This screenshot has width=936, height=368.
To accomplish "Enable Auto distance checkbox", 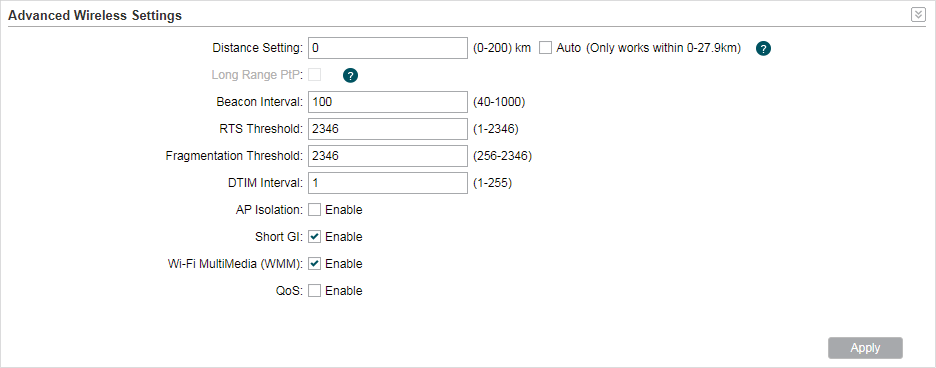I will point(545,48).
